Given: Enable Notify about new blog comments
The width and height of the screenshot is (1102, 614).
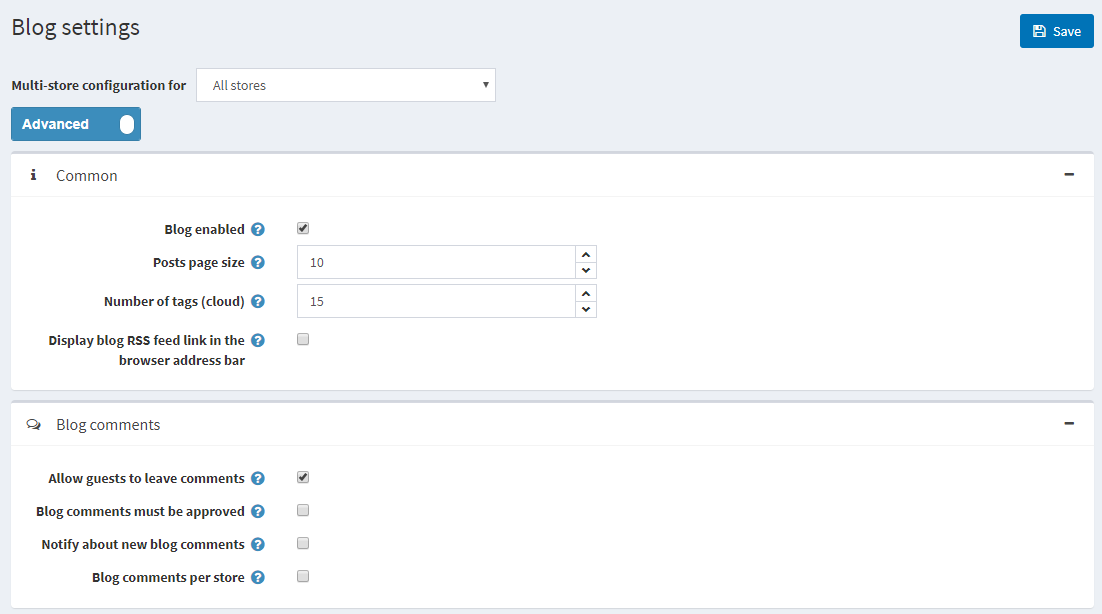Looking at the screenshot, I should [303, 544].
